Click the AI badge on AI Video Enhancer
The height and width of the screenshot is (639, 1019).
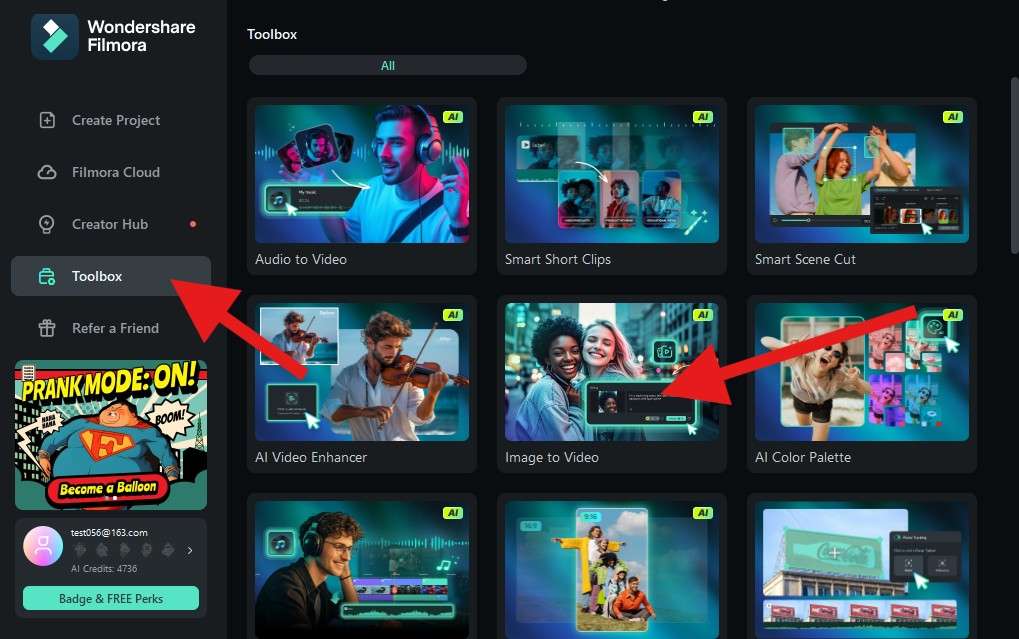pyautogui.click(x=452, y=315)
